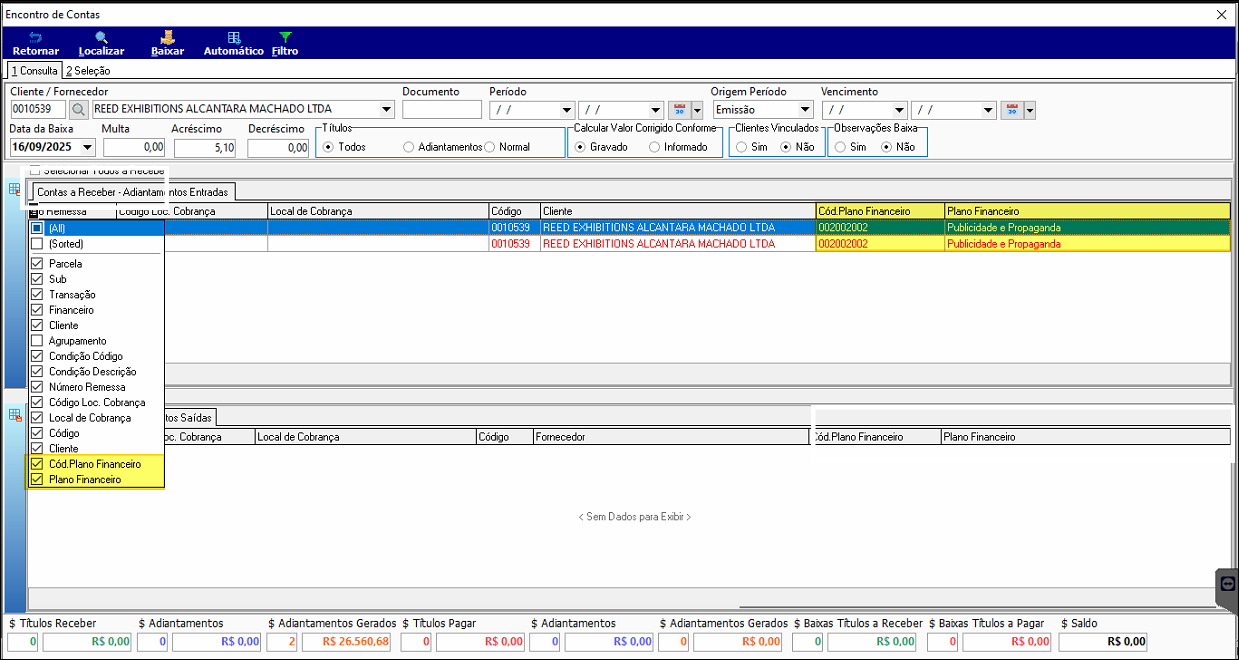The image size is (1239, 660).
Task: Uncheck the Plano Financeiro column checkbox
Action: tap(37, 480)
